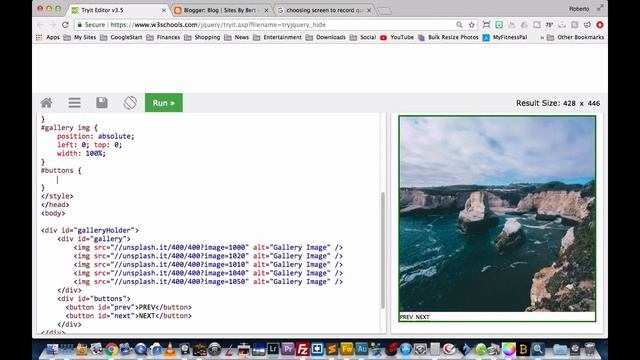Show hidden bookmarks via the overflow chevron
Viewport: 640px width, 360px height.
tap(542, 38)
